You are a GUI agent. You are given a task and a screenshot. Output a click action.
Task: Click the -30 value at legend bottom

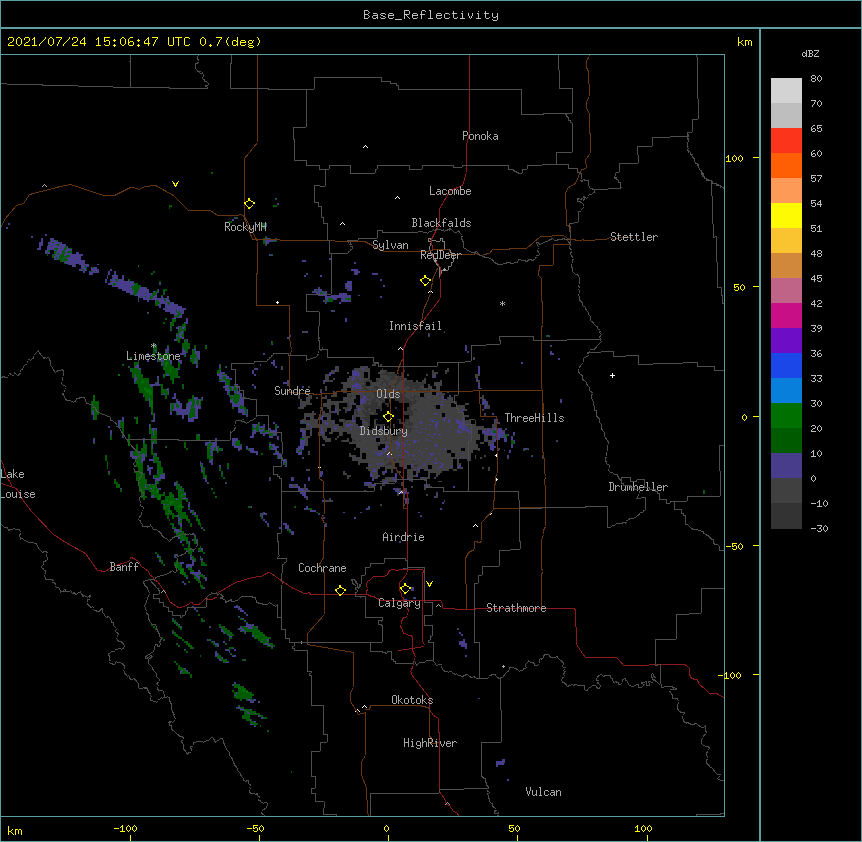point(819,528)
